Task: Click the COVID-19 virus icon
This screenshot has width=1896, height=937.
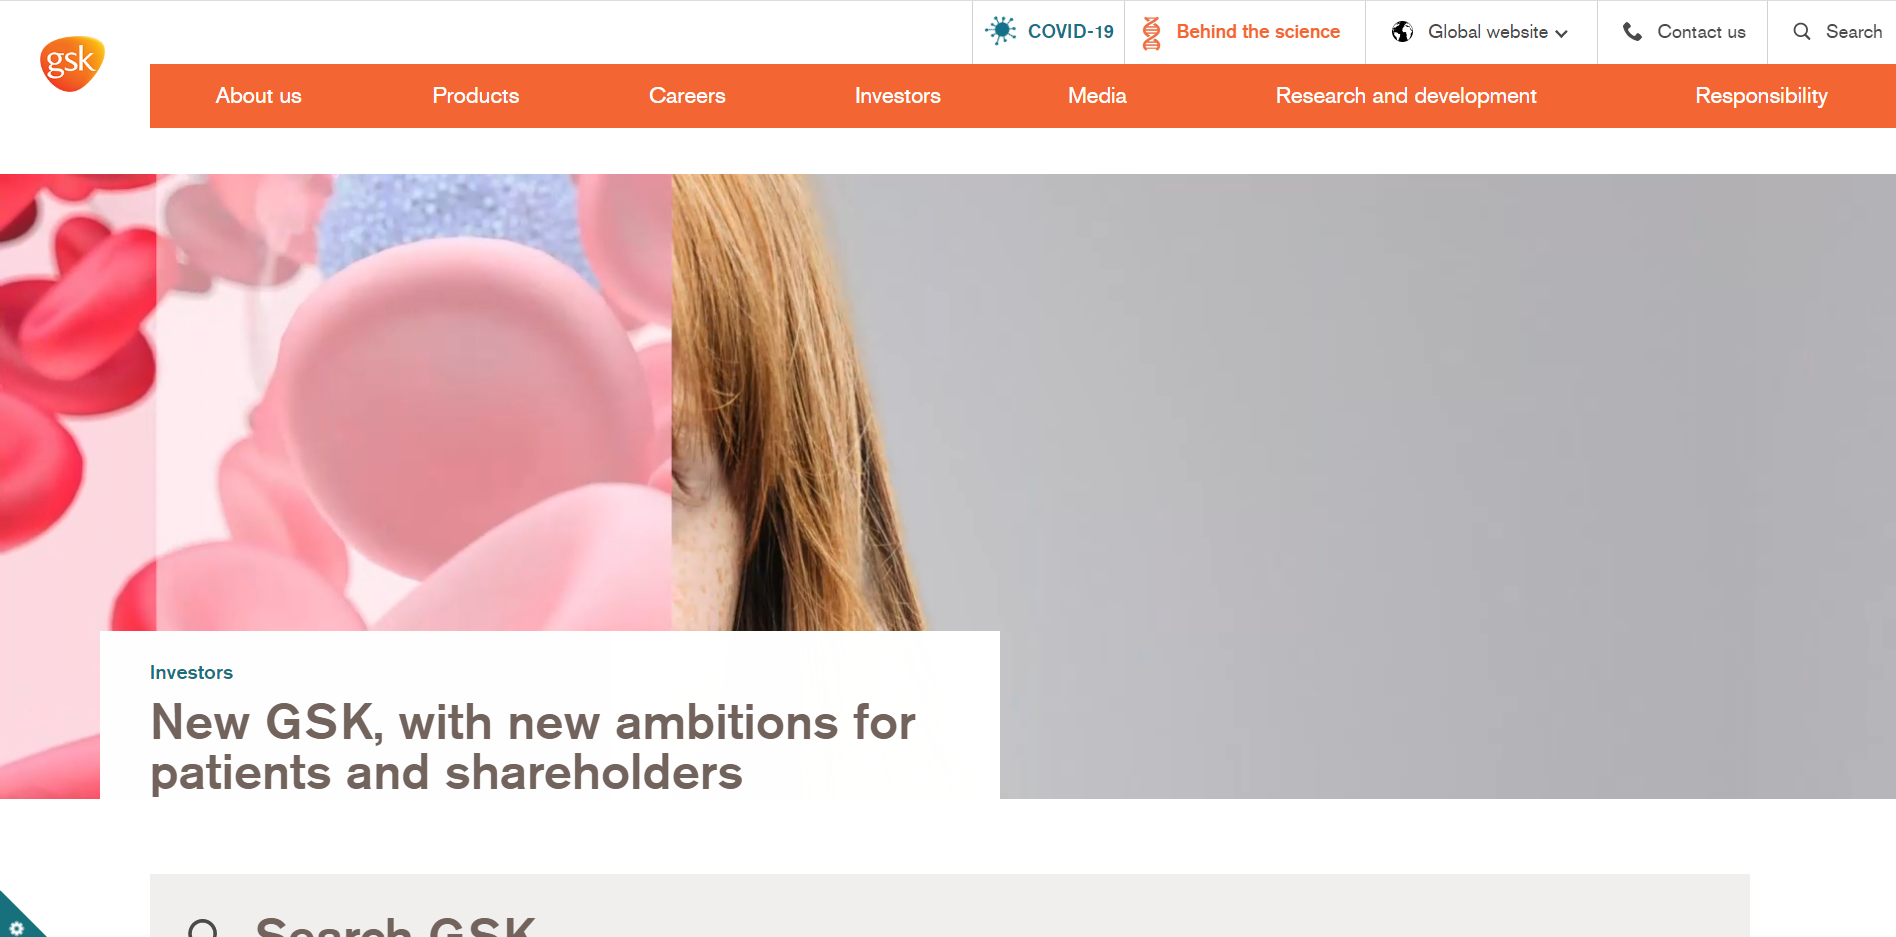Action: pos(1000,30)
